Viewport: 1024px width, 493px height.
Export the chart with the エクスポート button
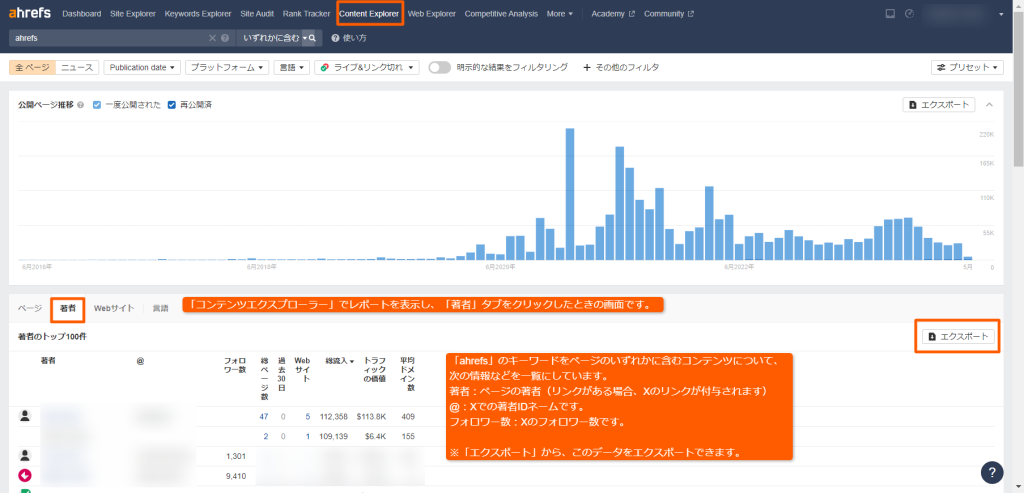pyautogui.click(x=939, y=105)
